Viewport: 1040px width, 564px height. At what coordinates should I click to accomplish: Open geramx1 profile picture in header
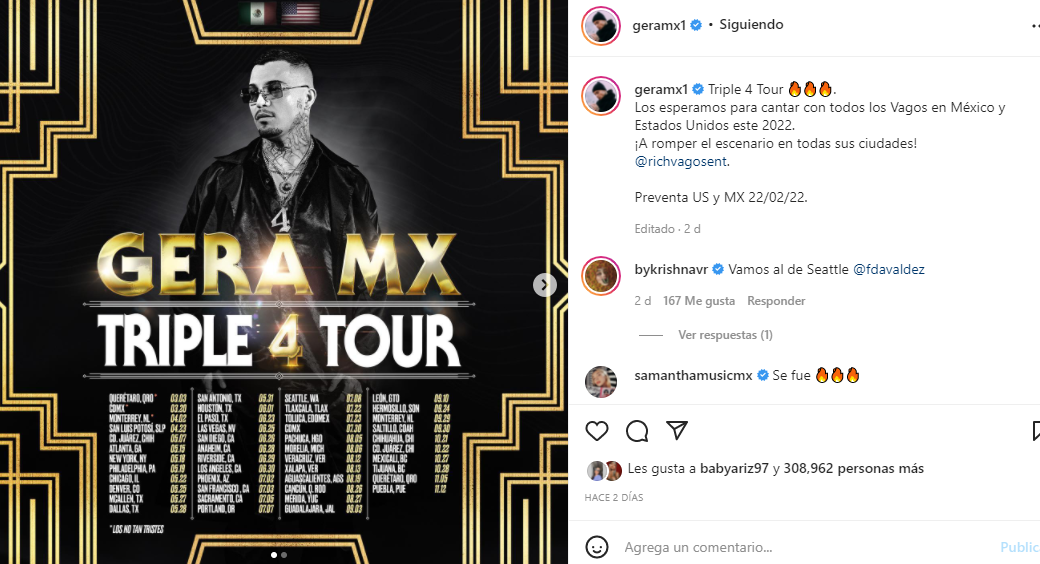[x=601, y=26]
